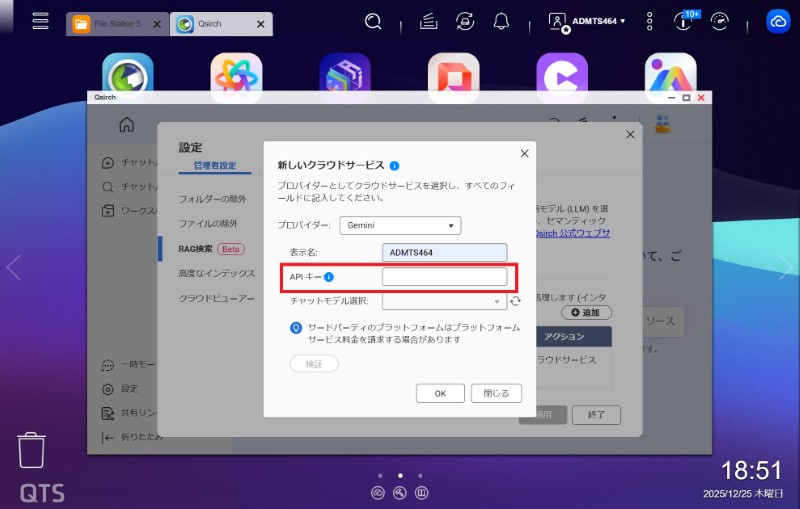Expand the チャットモデル選択 dropdown
This screenshot has height=509, width=800.
coord(445,300)
